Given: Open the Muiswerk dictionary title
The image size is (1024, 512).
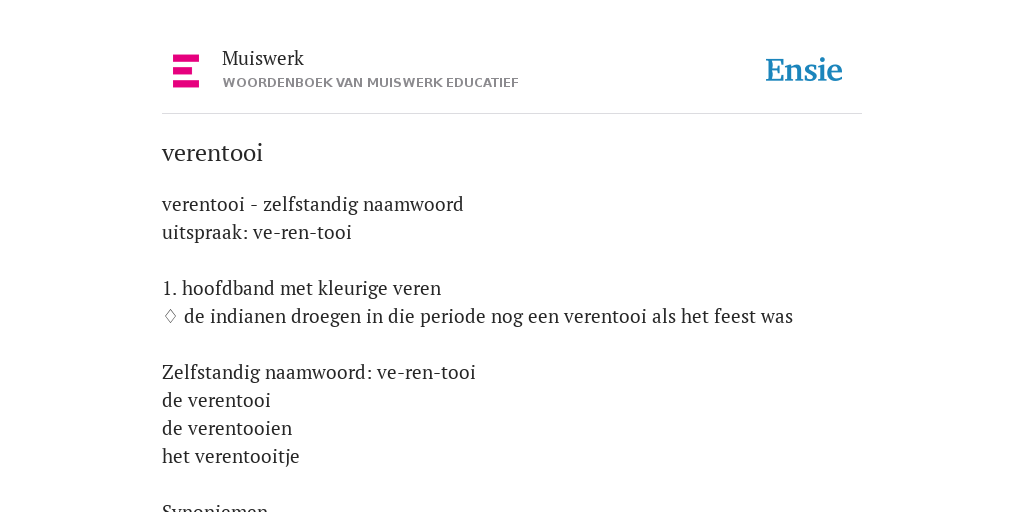Looking at the screenshot, I should (263, 59).
